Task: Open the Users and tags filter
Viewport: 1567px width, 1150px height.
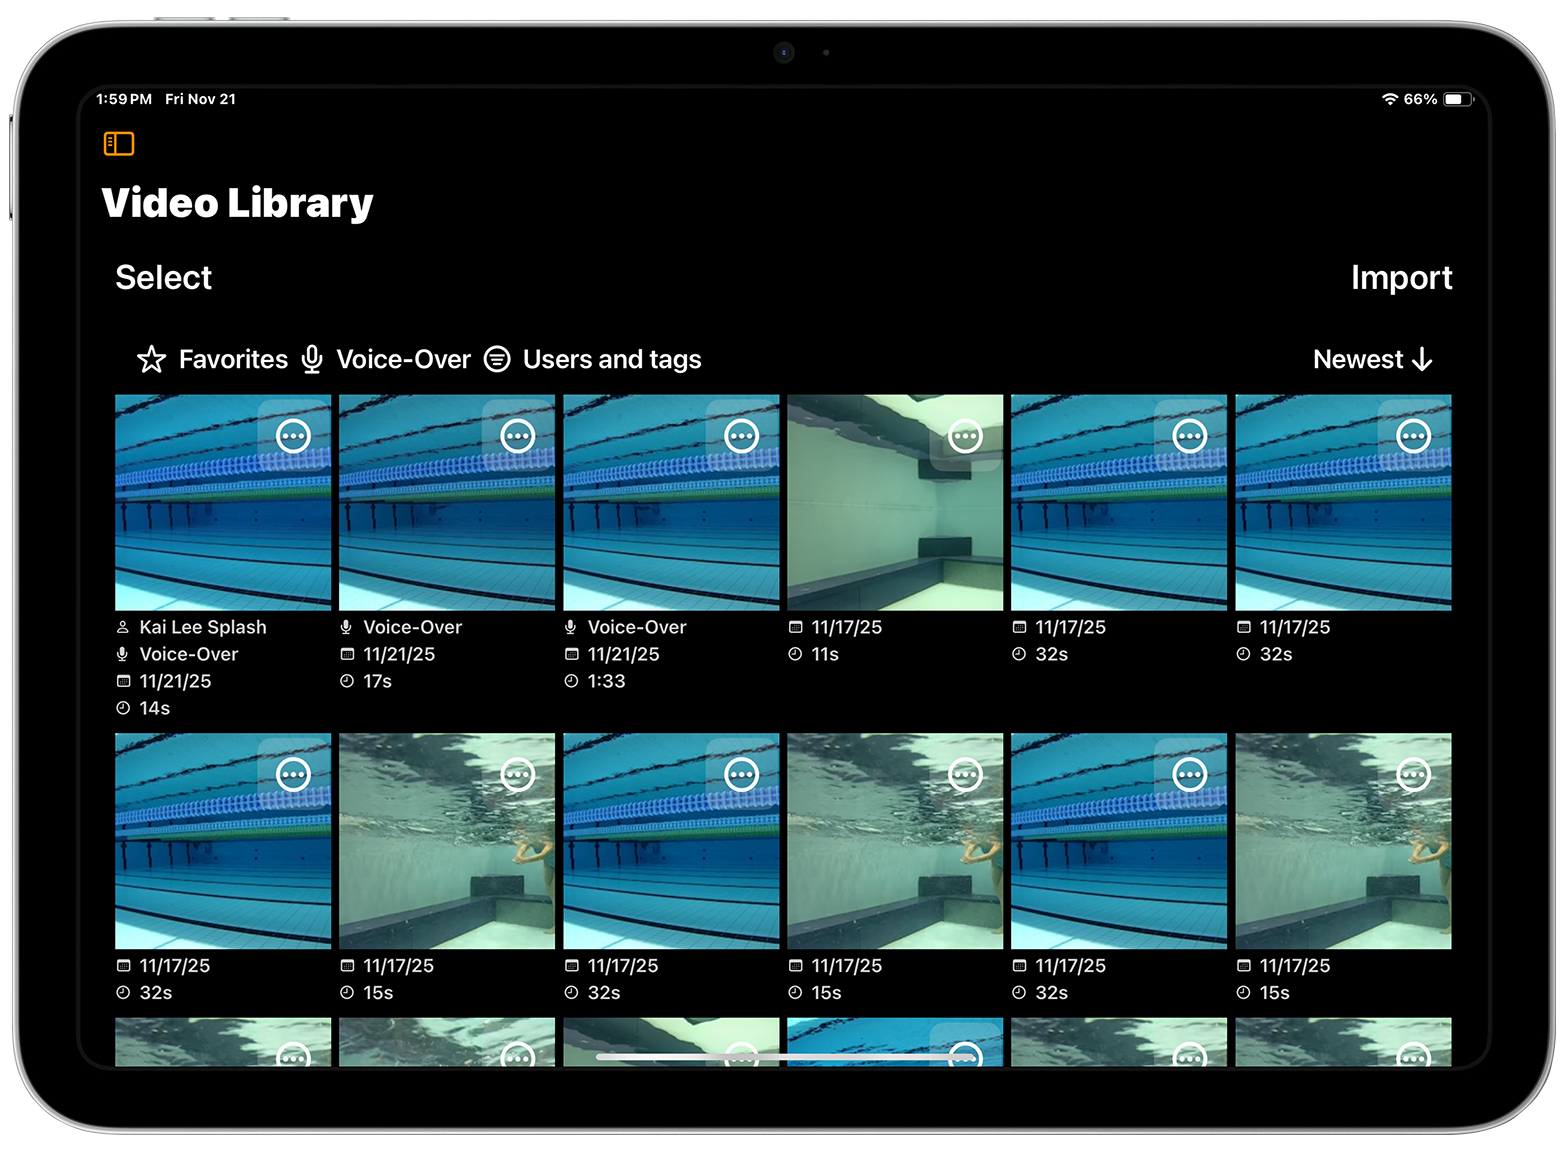Action: click(593, 359)
